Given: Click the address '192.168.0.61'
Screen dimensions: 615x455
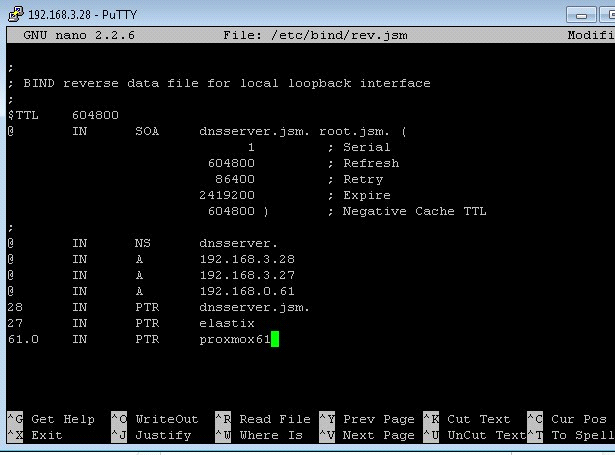Looking at the screenshot, I should (x=247, y=291).
